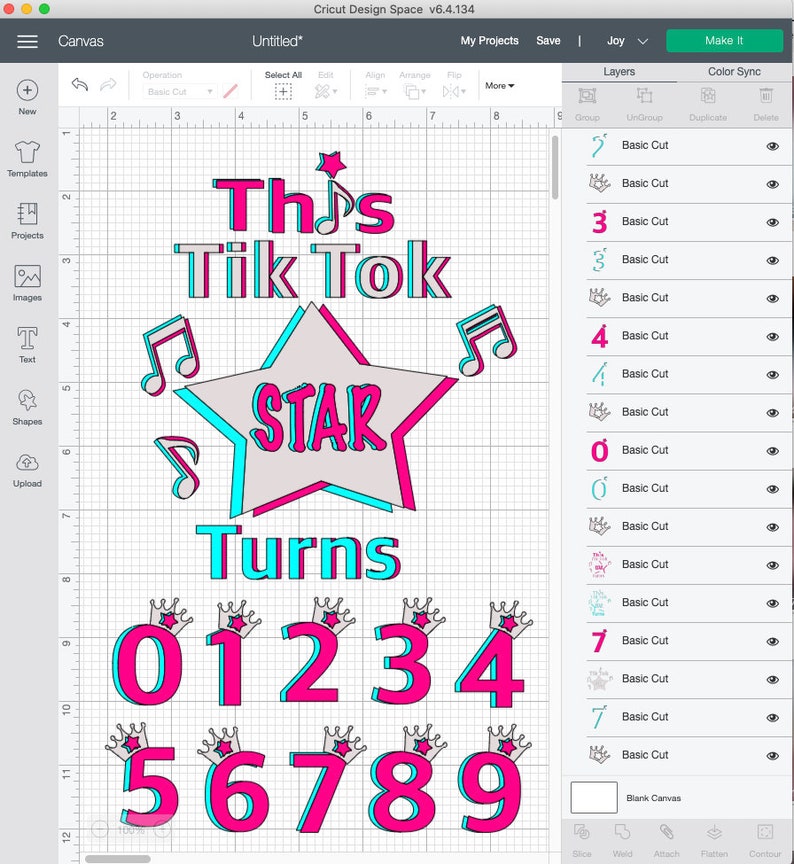794x864 pixels.
Task: Toggle visibility of teal 4 outline layer
Action: point(773,375)
